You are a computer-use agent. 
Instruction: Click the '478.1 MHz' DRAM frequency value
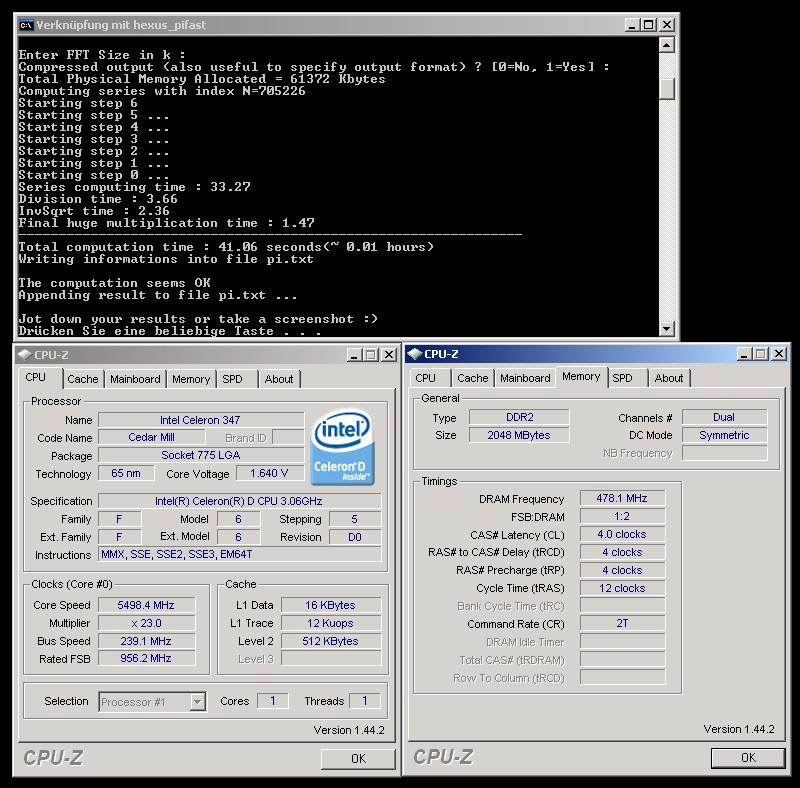tap(622, 499)
